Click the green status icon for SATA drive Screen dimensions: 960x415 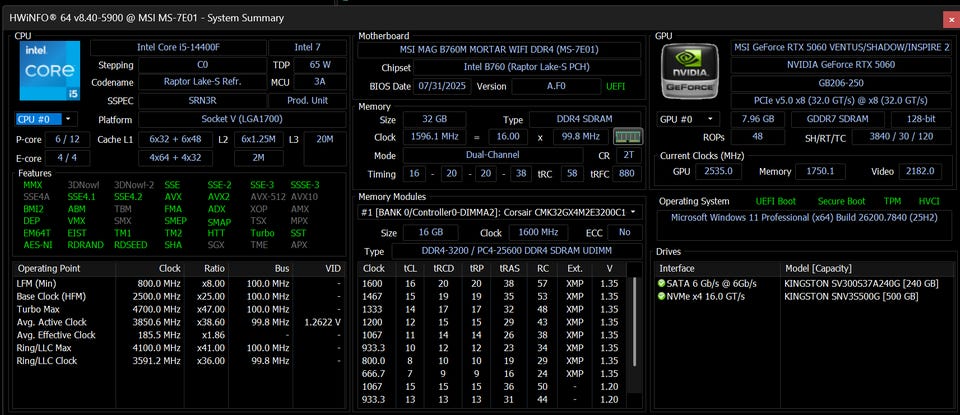click(x=661, y=283)
